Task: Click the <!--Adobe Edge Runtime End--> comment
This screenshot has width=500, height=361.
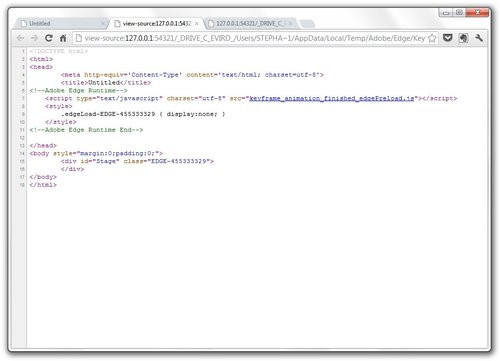Action: click(x=86, y=130)
